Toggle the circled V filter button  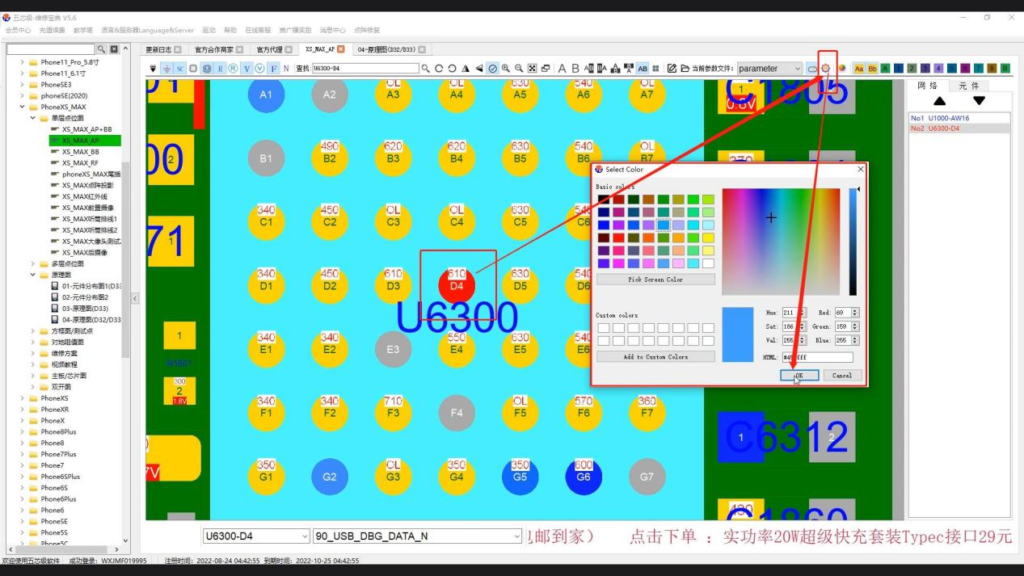coord(260,68)
